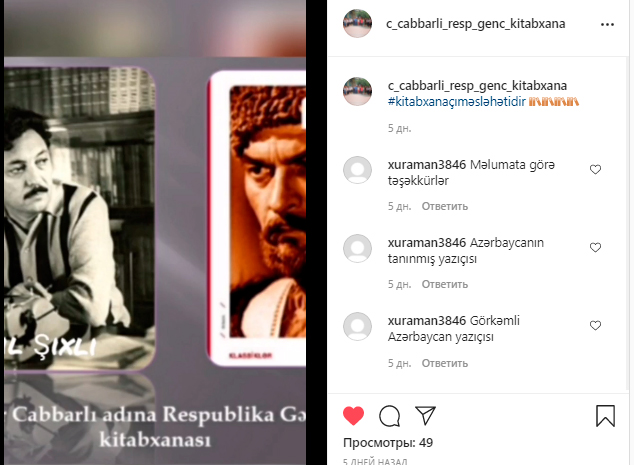Open xuraman3846 avatar on first comment
The image size is (634, 465).
(357, 170)
